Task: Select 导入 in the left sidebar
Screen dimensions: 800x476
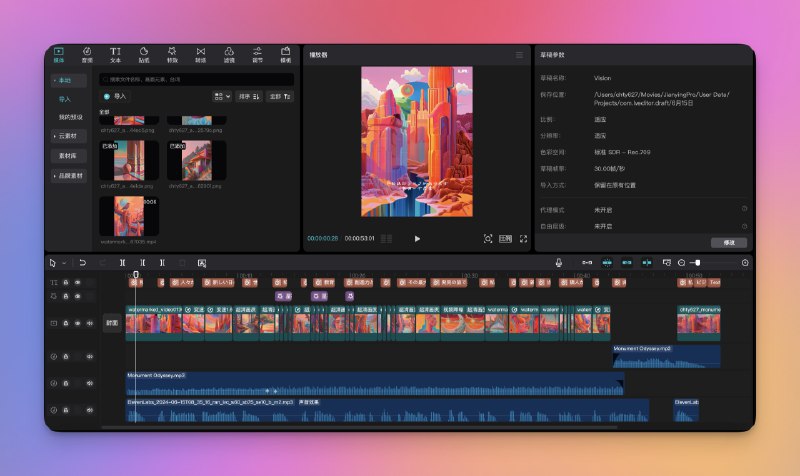Action: pyautogui.click(x=65, y=99)
